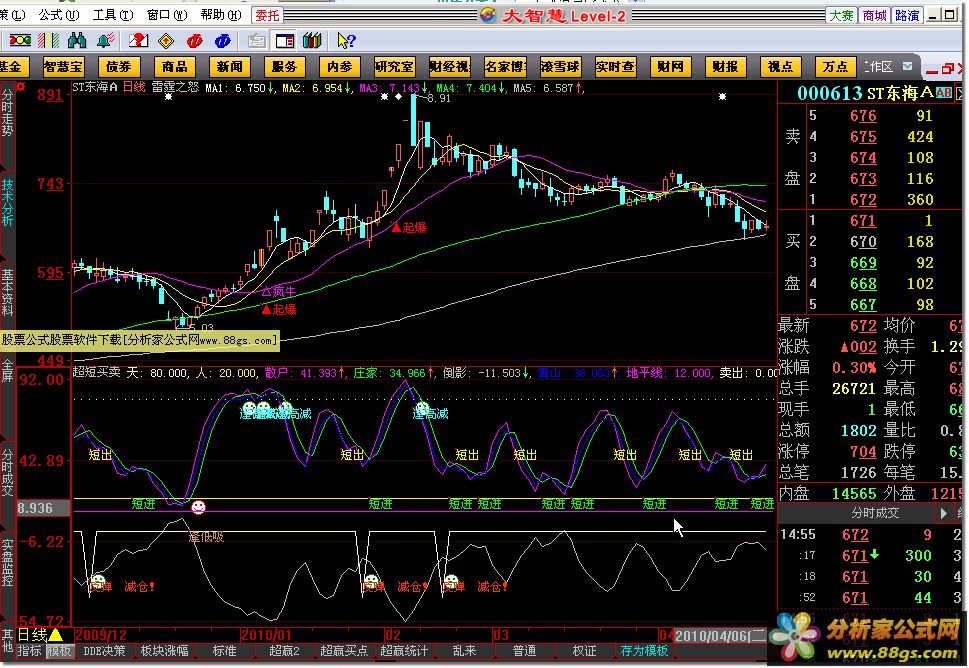Select the 超赢买点 tab at bottom
Image resolution: width=969 pixels, height=668 pixels.
(343, 651)
